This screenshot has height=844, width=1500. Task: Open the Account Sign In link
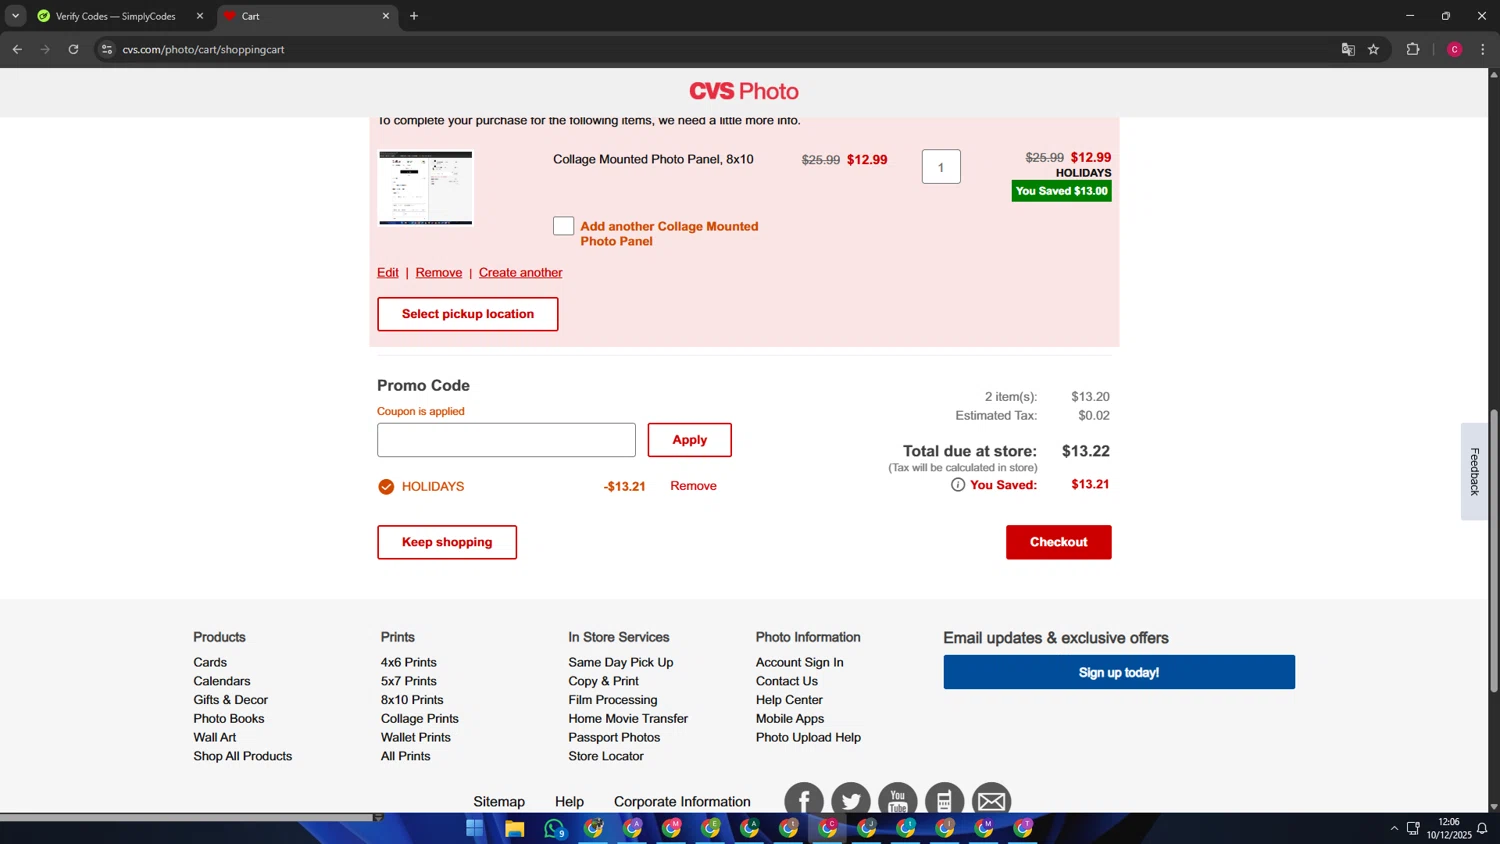[x=800, y=662]
